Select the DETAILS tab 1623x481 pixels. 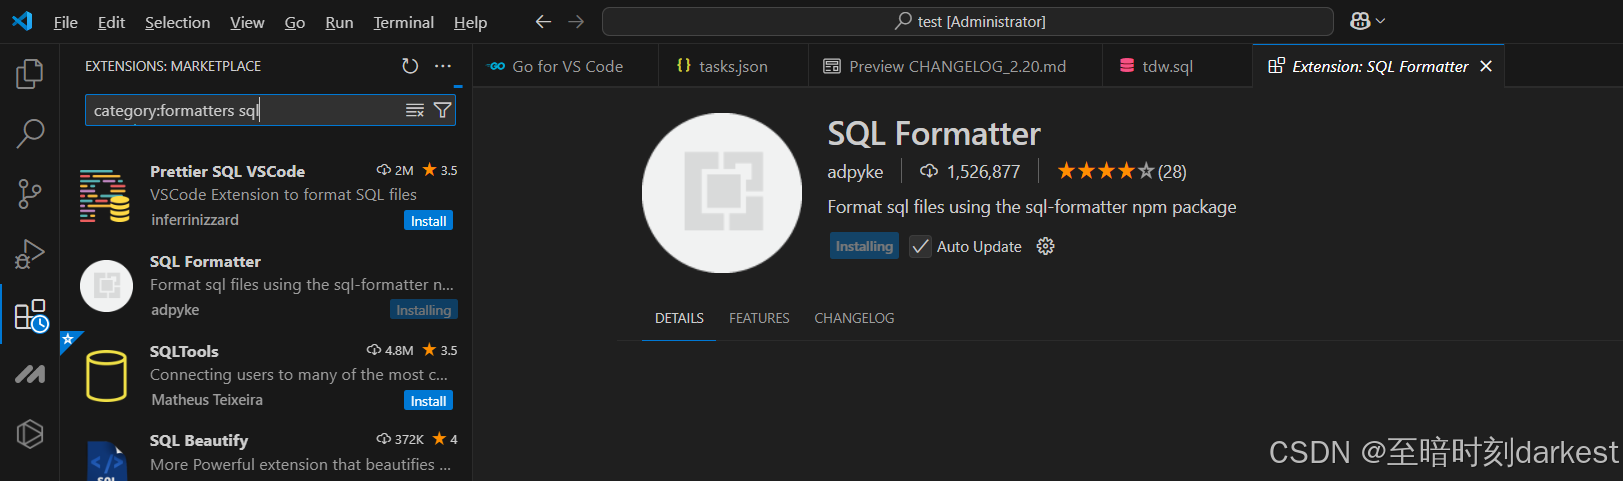pos(679,318)
